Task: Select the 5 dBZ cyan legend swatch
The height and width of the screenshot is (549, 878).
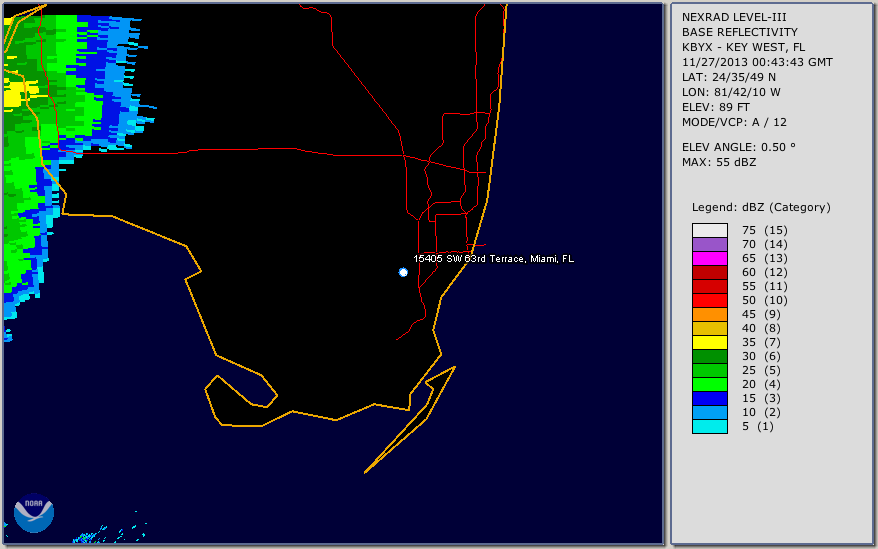Action: [x=709, y=426]
